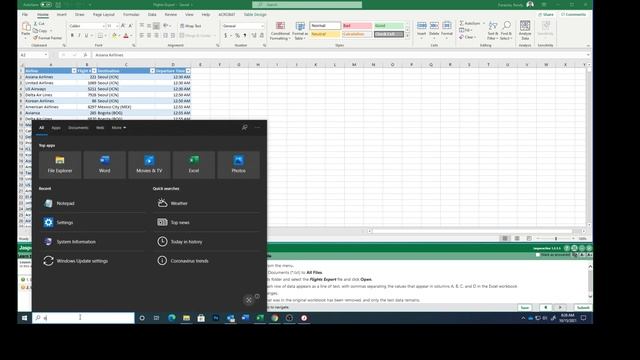
Task: Toggle the Mark as answered checkbox
Action: (538, 255)
